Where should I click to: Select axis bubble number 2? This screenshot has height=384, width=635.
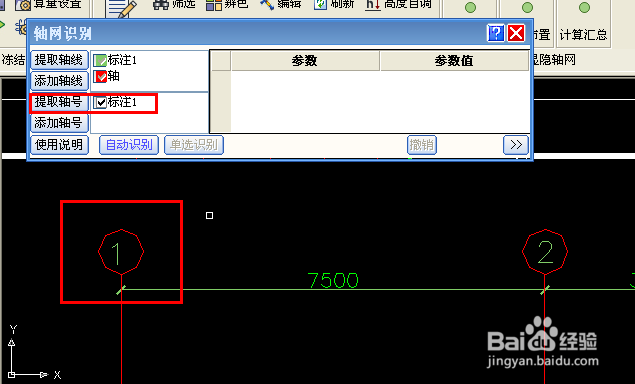pos(545,252)
